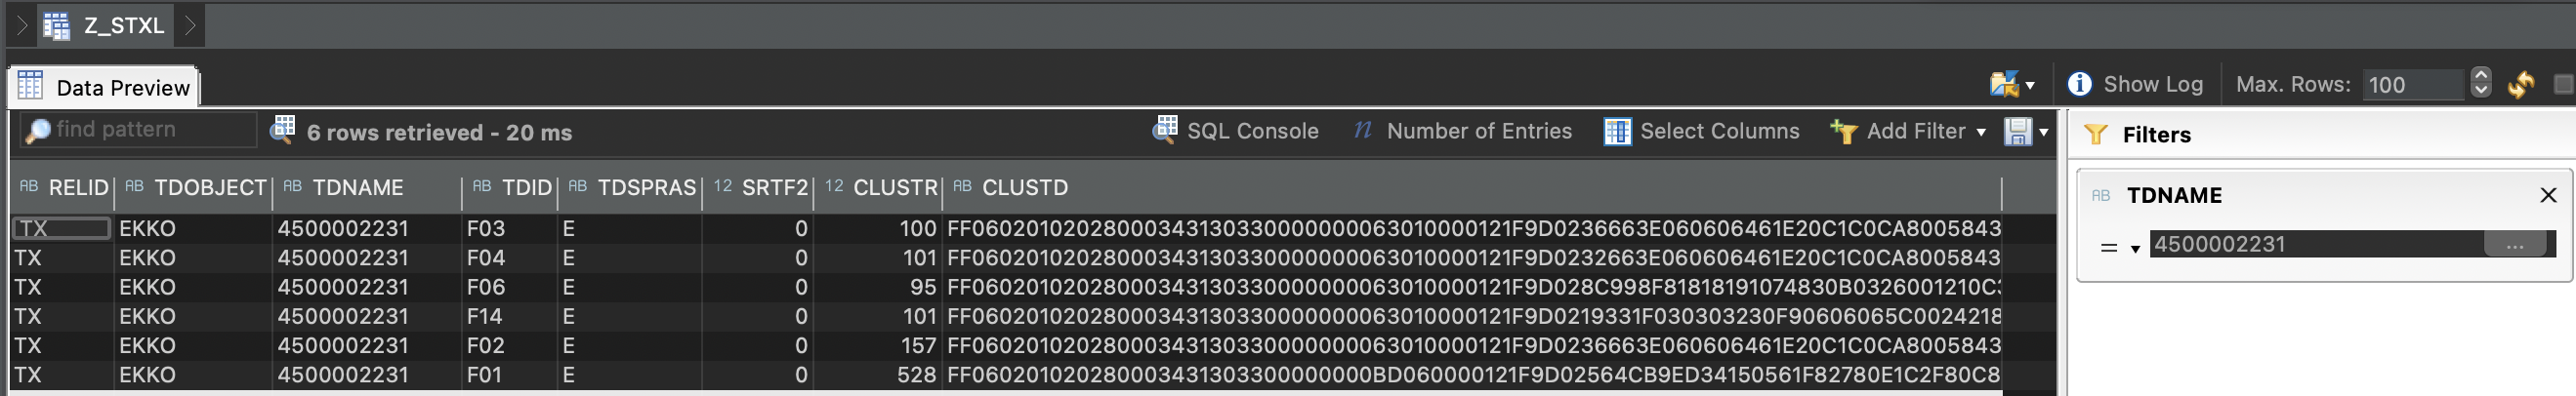This screenshot has height=396, width=2576.
Task: Sort by the TDOBJECT column header
Action: tap(193, 188)
